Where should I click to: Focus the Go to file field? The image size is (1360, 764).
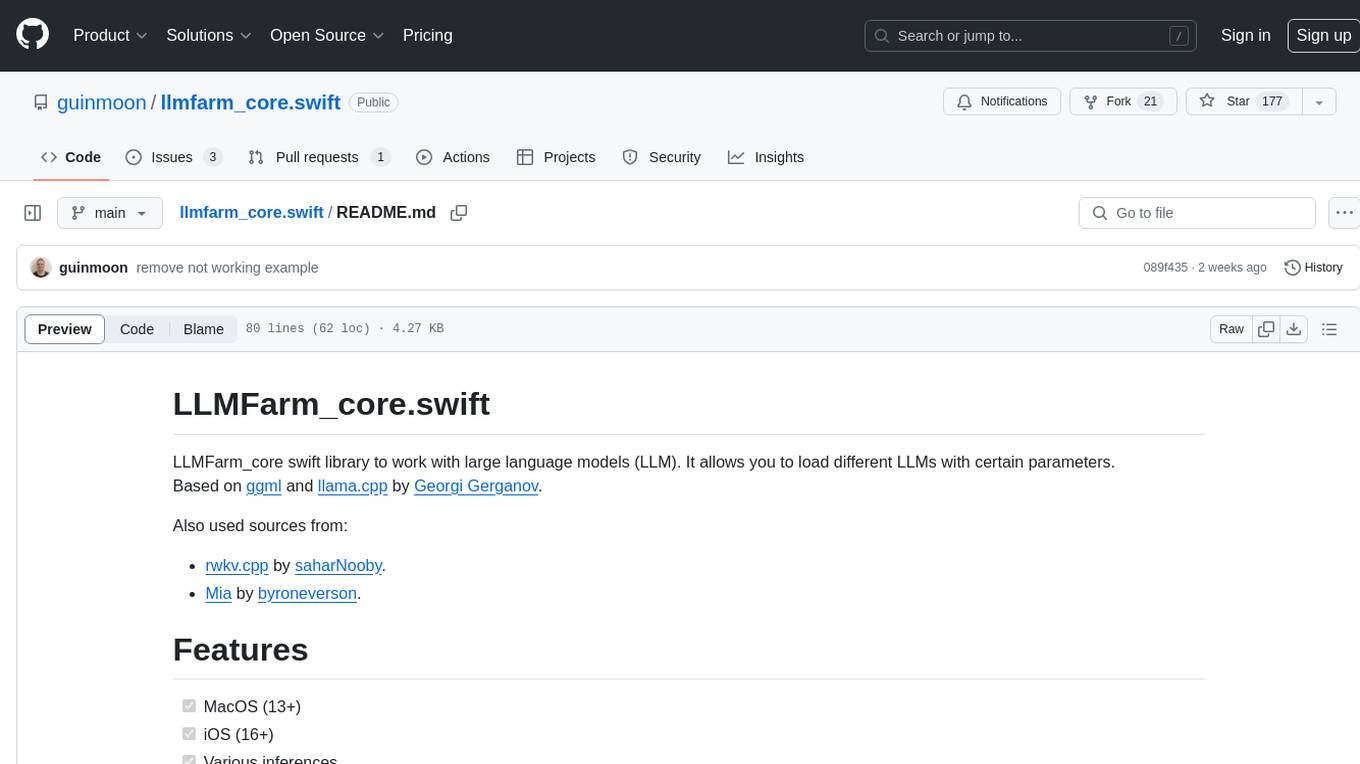(1197, 213)
